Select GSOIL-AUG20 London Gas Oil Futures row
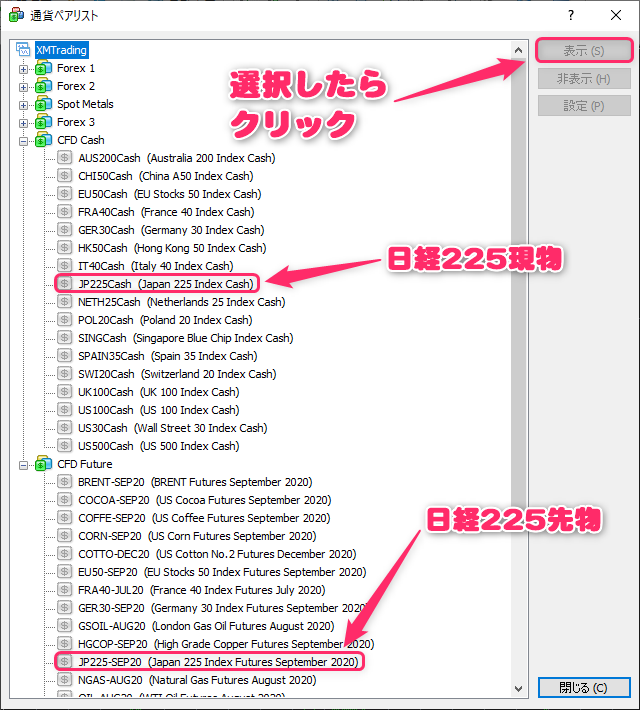This screenshot has height=710, width=640. point(206,626)
